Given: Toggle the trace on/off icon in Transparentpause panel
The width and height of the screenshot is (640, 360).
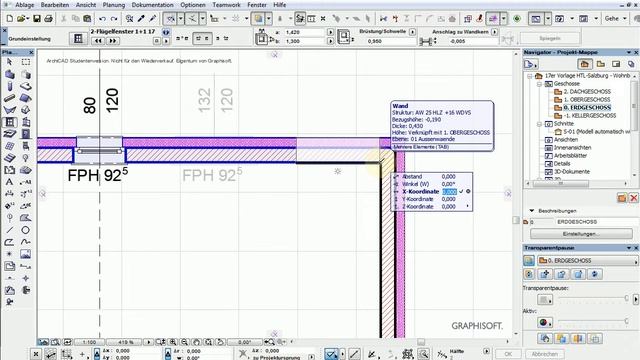Looking at the screenshot, I should pos(529,260).
